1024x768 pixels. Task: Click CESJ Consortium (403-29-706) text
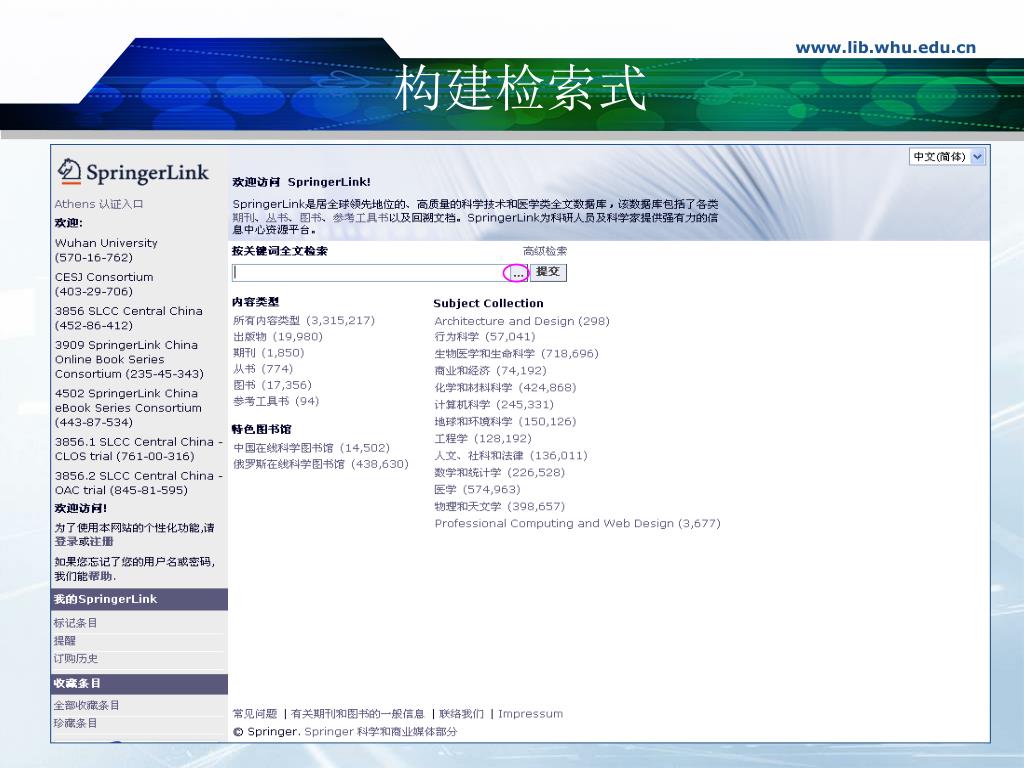(x=104, y=284)
